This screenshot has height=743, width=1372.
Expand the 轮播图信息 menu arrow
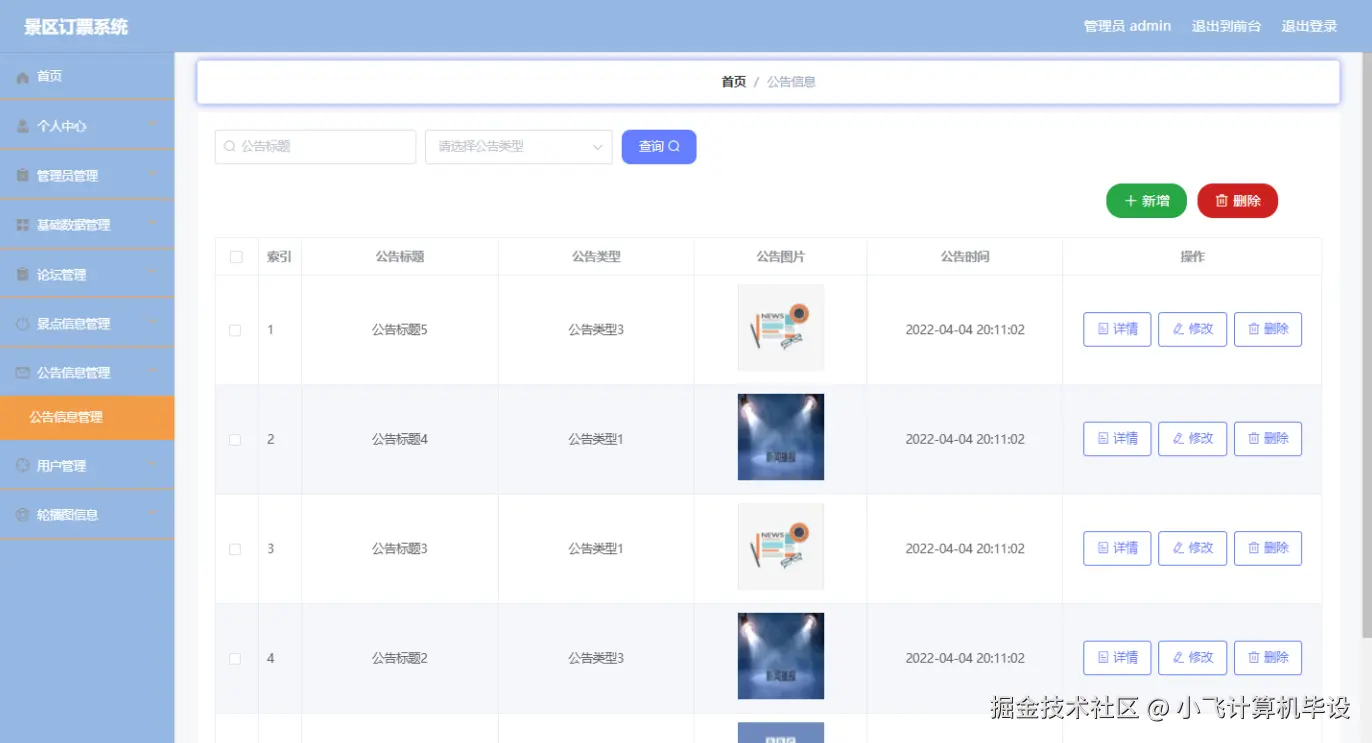point(153,513)
